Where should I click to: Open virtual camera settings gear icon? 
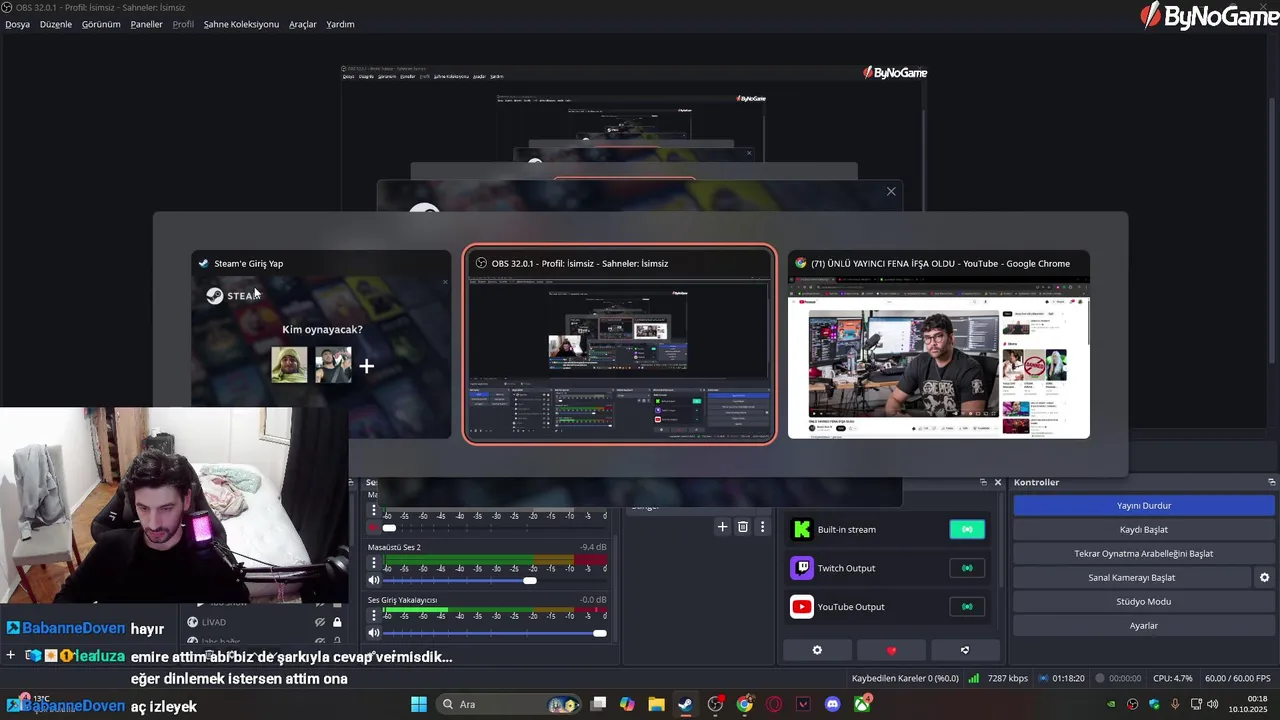[1264, 577]
